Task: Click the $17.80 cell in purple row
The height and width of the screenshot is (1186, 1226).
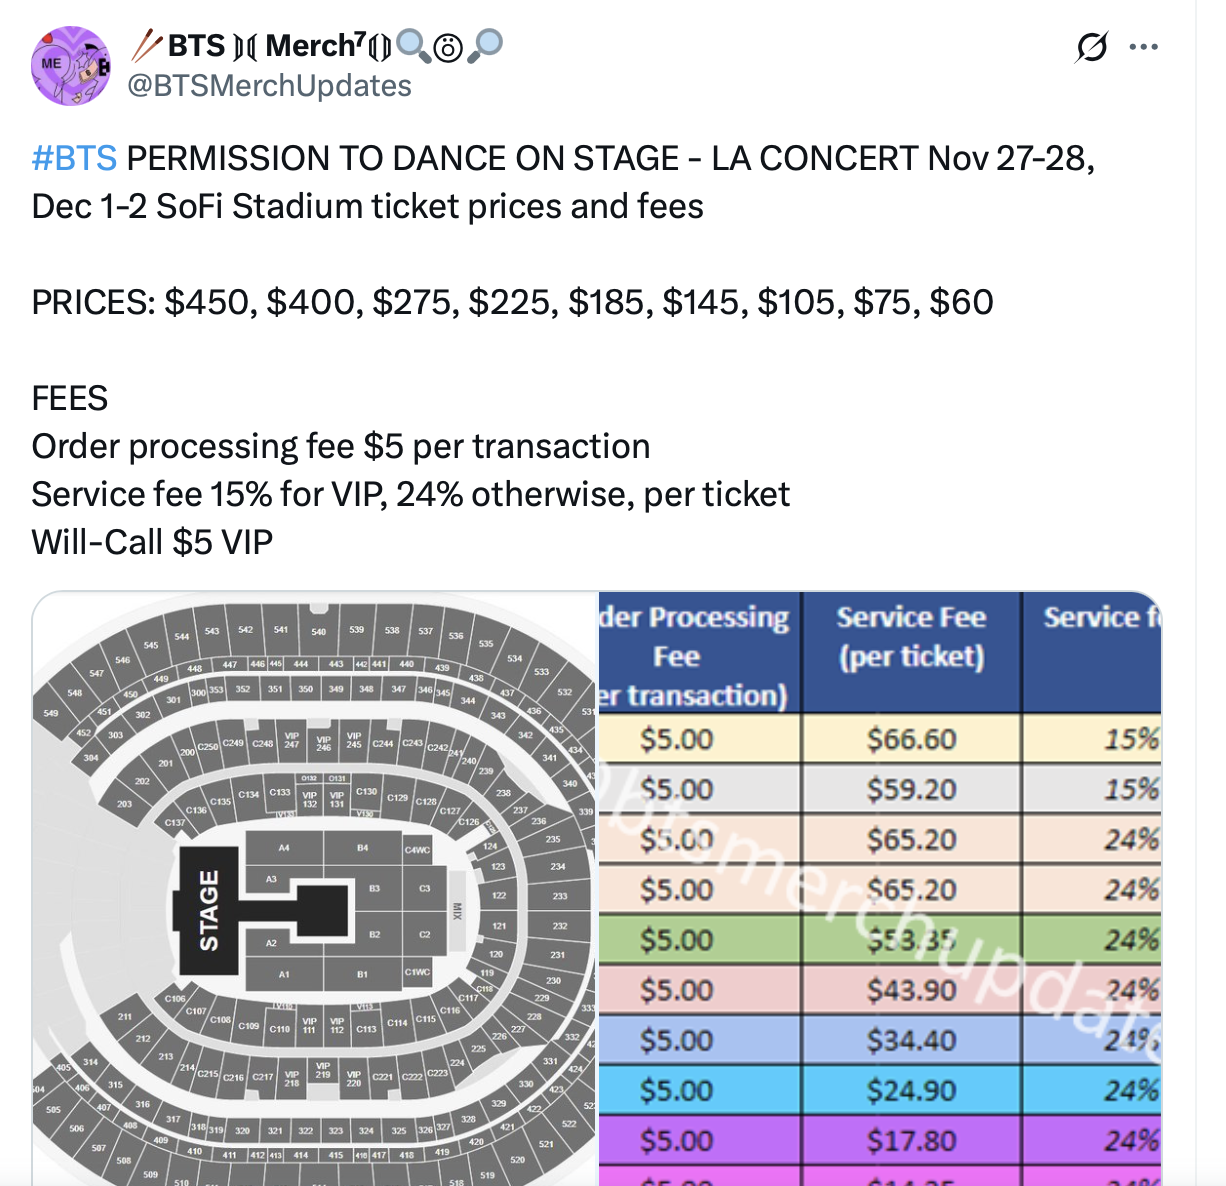Action: point(911,1140)
